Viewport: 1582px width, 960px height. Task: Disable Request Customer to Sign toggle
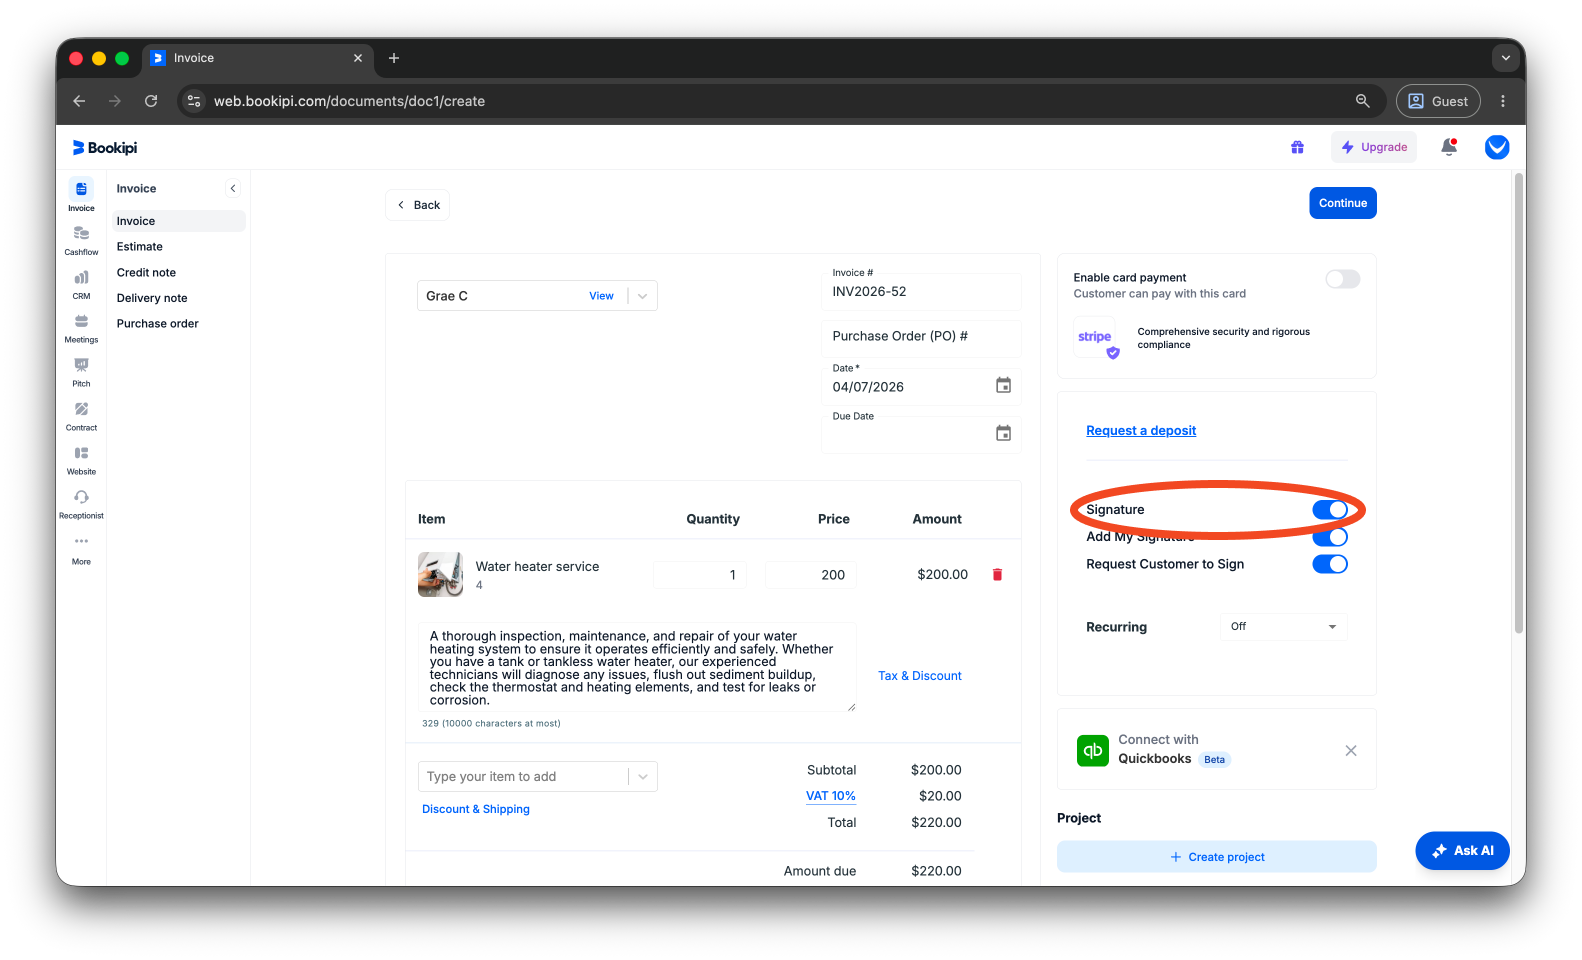tap(1330, 564)
